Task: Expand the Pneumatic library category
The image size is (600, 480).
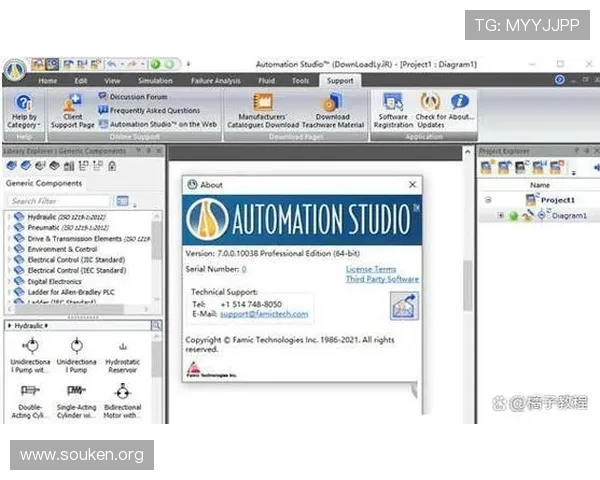Action: (8, 228)
